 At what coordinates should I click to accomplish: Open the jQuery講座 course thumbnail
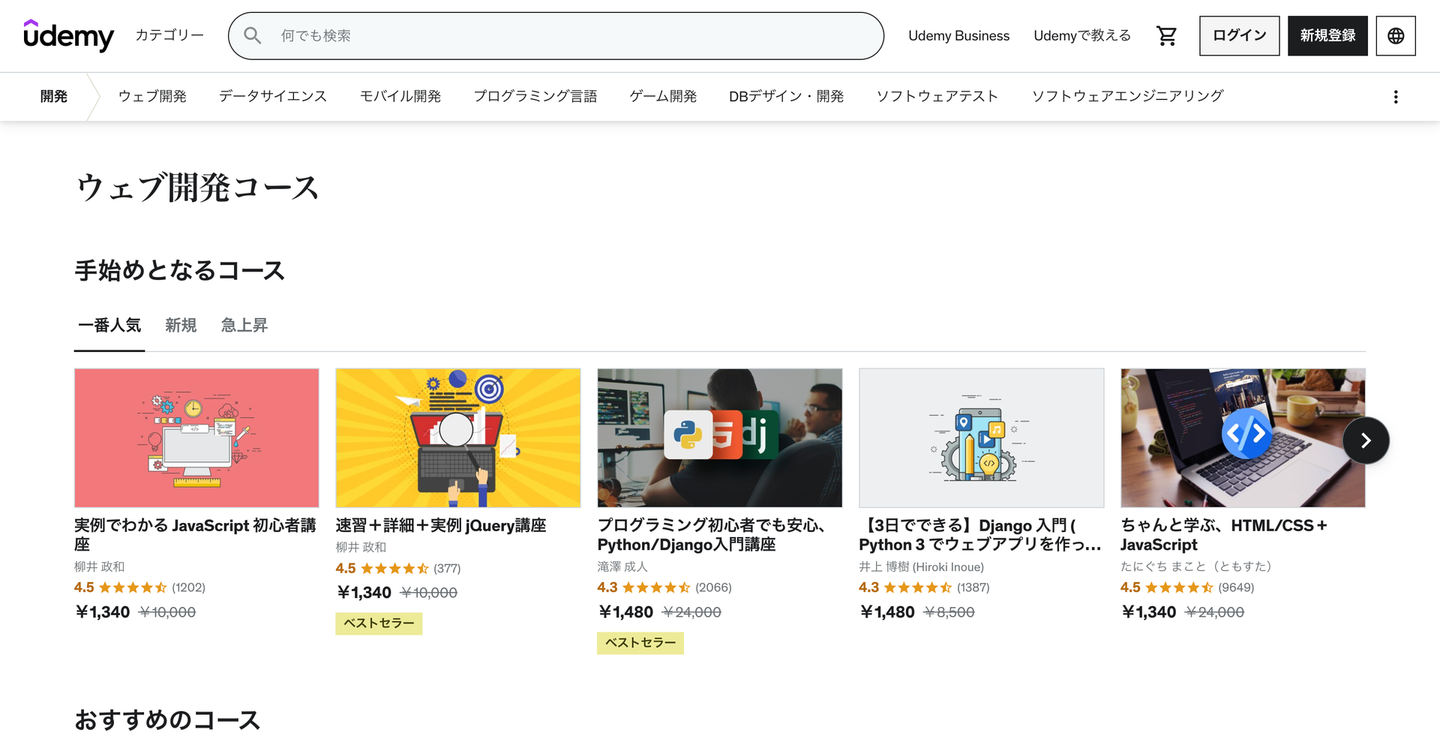(458, 438)
